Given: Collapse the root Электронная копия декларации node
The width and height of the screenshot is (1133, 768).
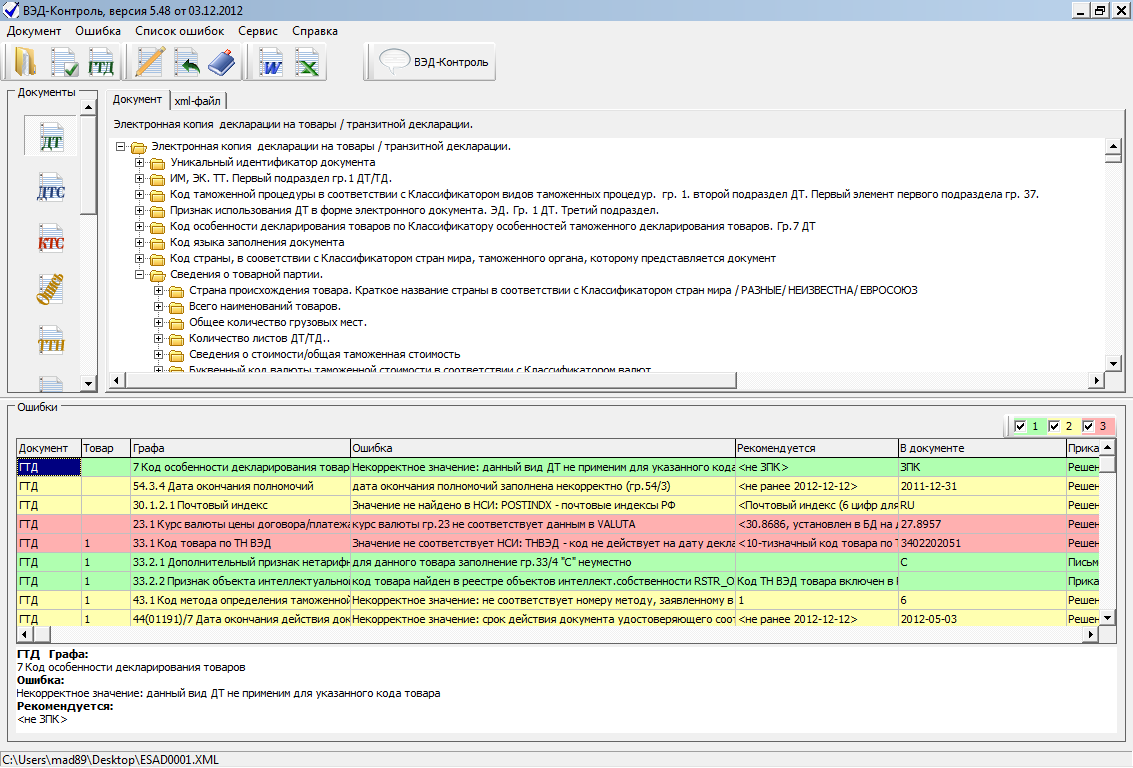Looking at the screenshot, I should click(121, 147).
